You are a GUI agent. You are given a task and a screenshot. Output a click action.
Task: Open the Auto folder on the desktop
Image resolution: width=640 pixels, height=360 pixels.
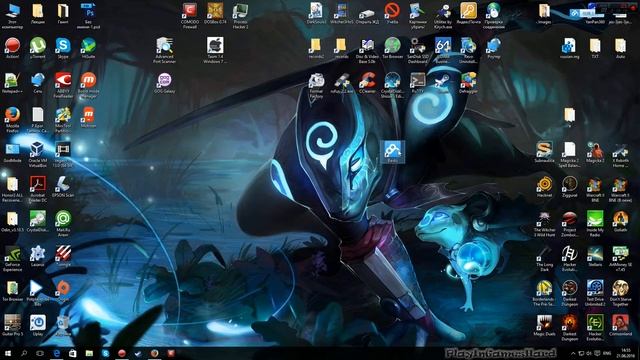pyautogui.click(x=620, y=48)
